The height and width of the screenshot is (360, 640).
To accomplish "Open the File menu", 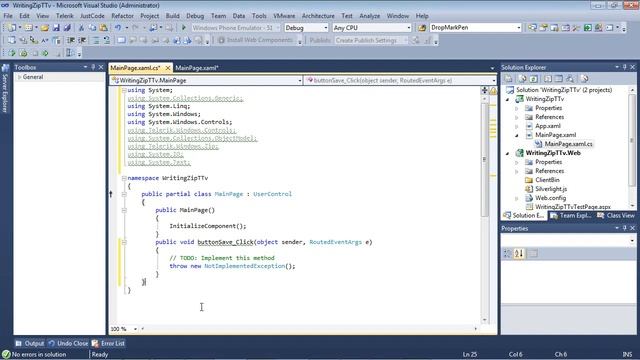I will (x=8, y=16).
